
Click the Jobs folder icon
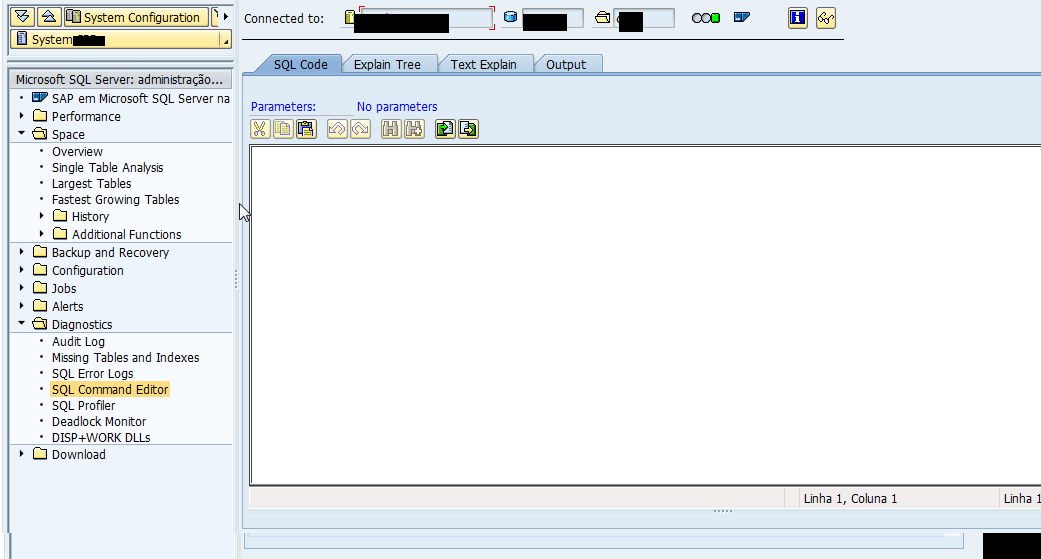tap(40, 287)
